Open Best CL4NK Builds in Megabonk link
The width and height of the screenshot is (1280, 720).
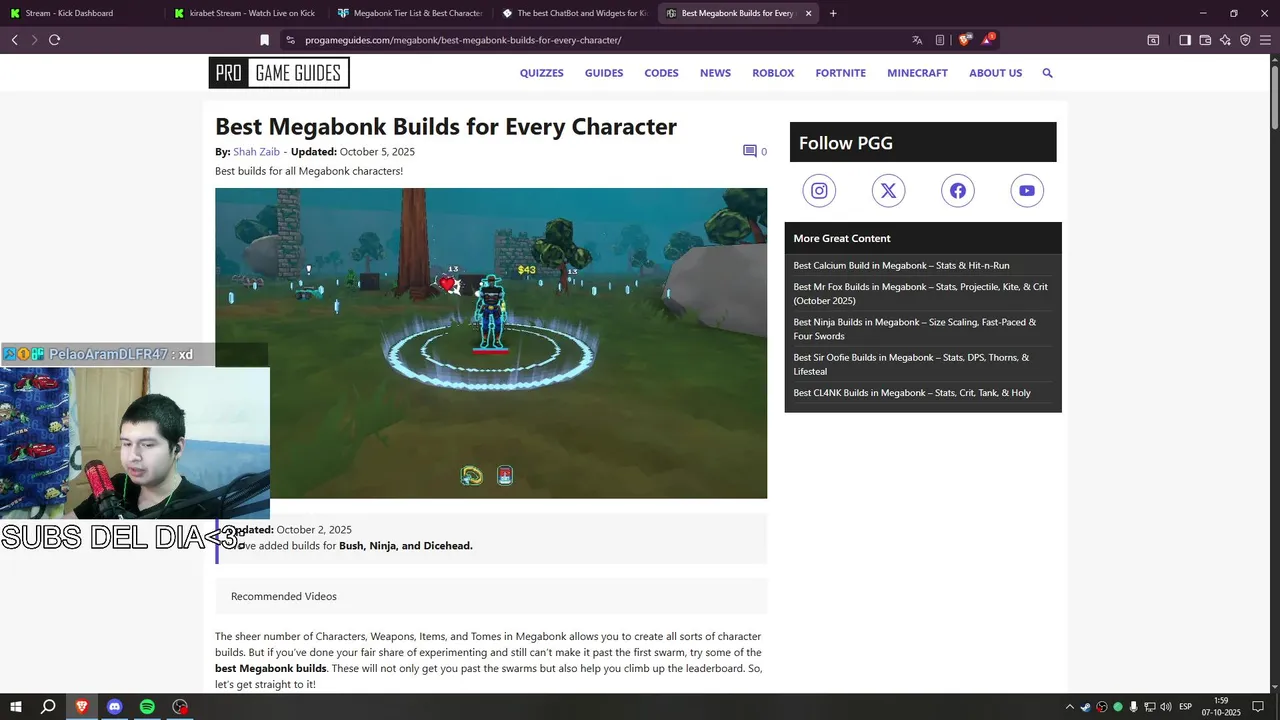(912, 393)
